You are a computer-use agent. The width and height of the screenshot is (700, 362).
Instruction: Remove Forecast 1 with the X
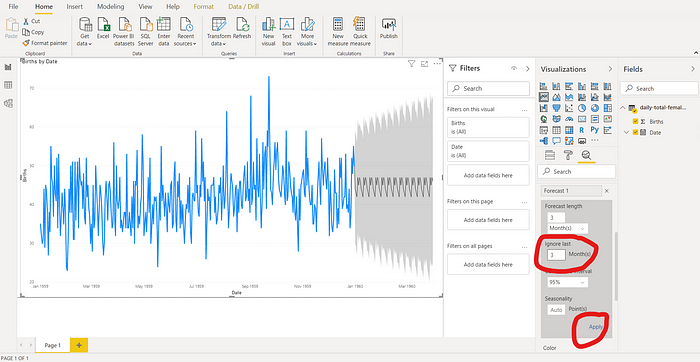[606, 191]
